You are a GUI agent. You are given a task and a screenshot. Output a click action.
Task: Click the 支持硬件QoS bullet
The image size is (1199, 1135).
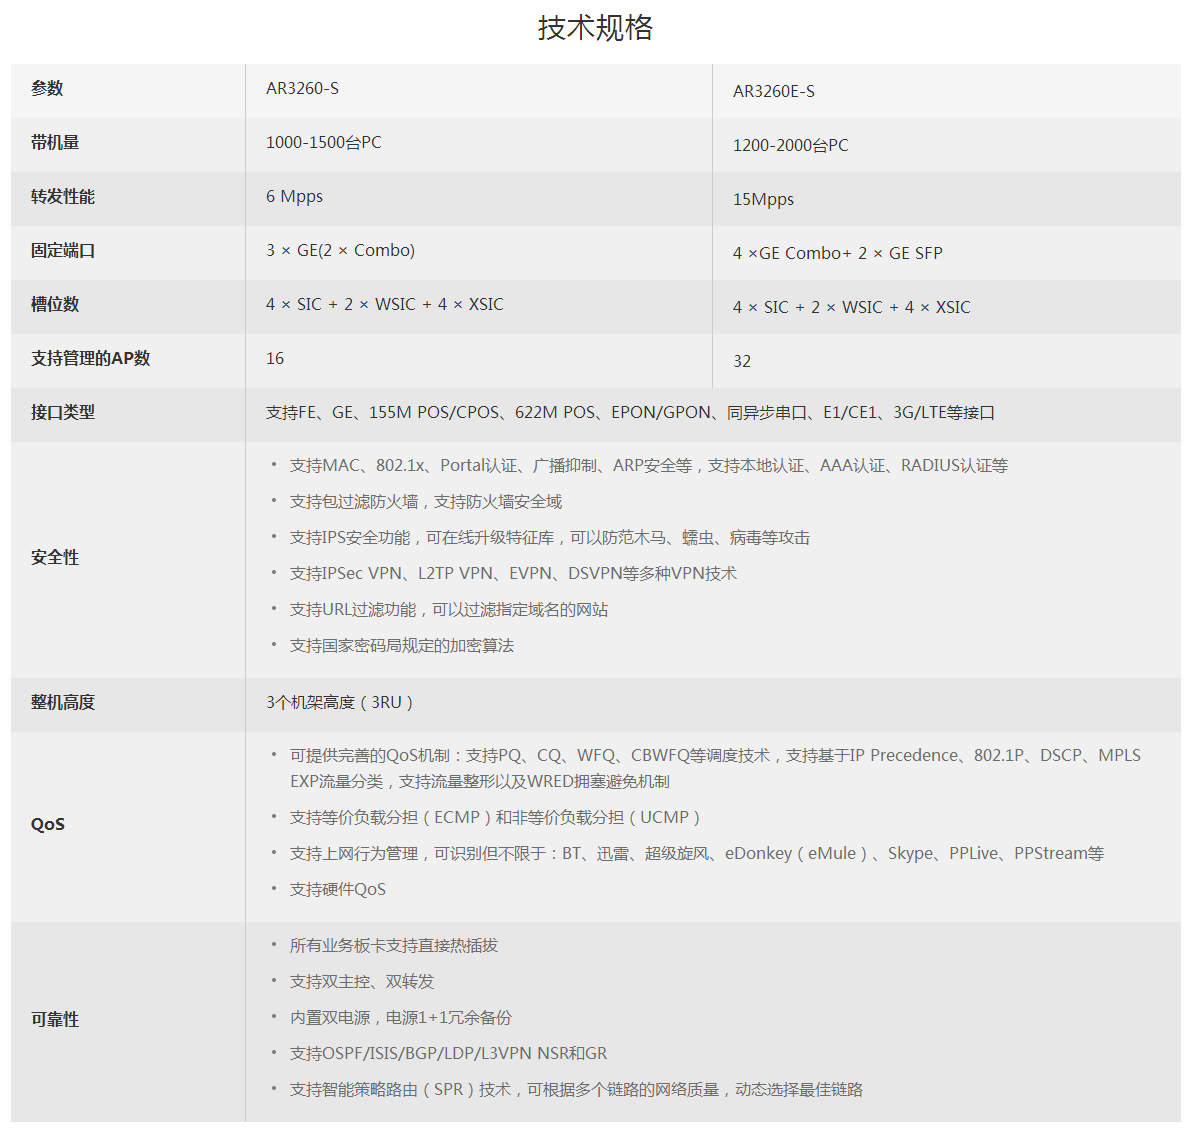pyautogui.click(x=337, y=889)
